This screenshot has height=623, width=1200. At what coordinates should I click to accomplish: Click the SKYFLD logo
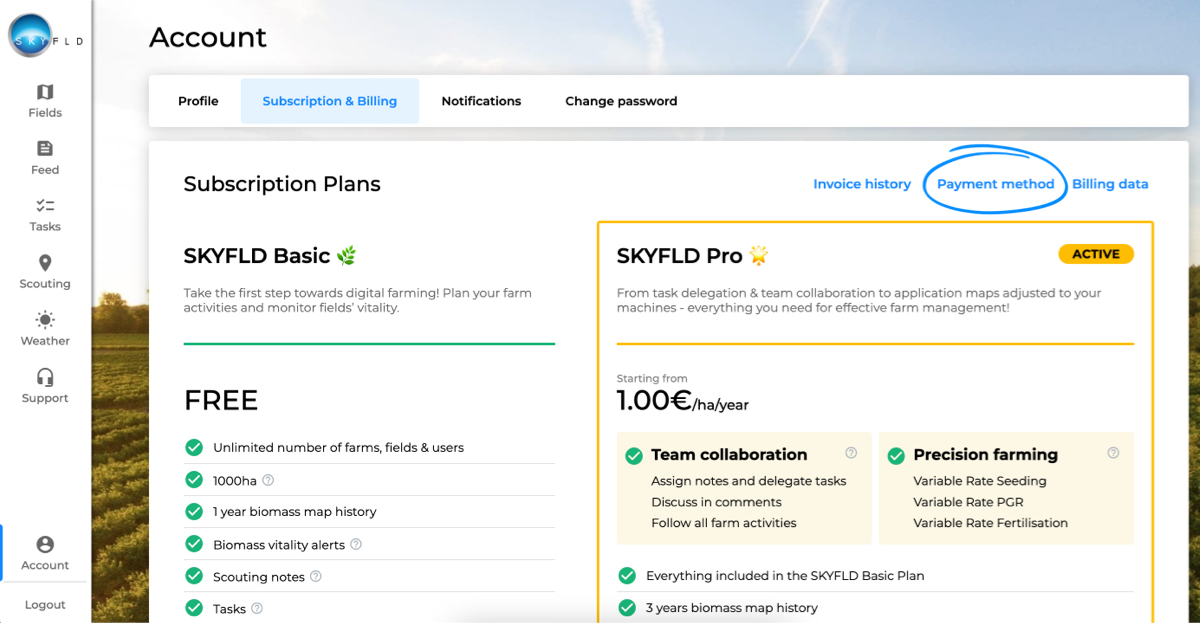45,37
